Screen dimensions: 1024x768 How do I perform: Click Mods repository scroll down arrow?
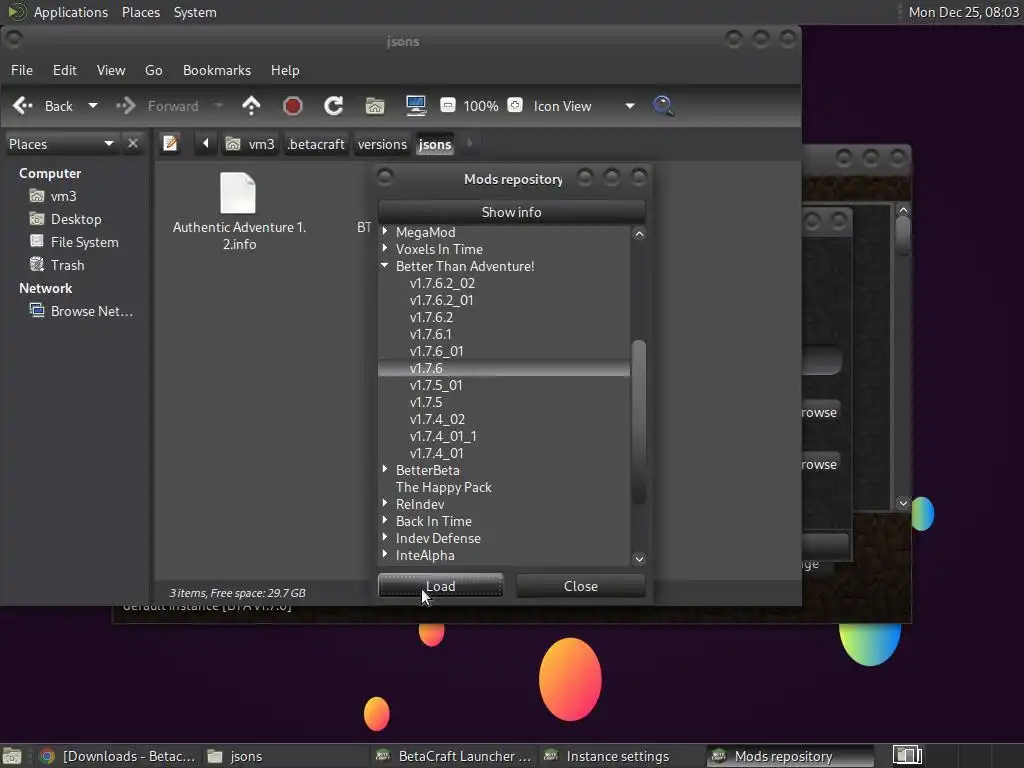coord(639,558)
